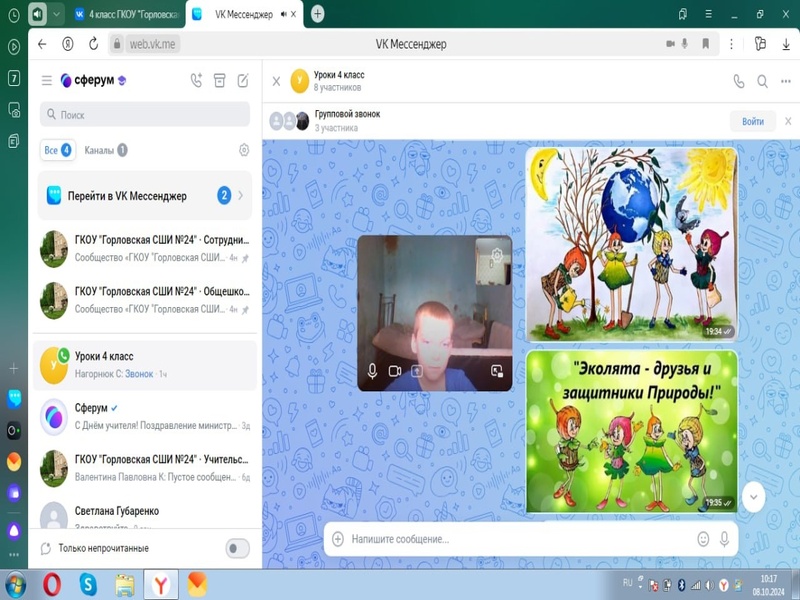Open group call participants avatars
Image resolution: width=800 pixels, height=600 pixels.
(x=289, y=121)
